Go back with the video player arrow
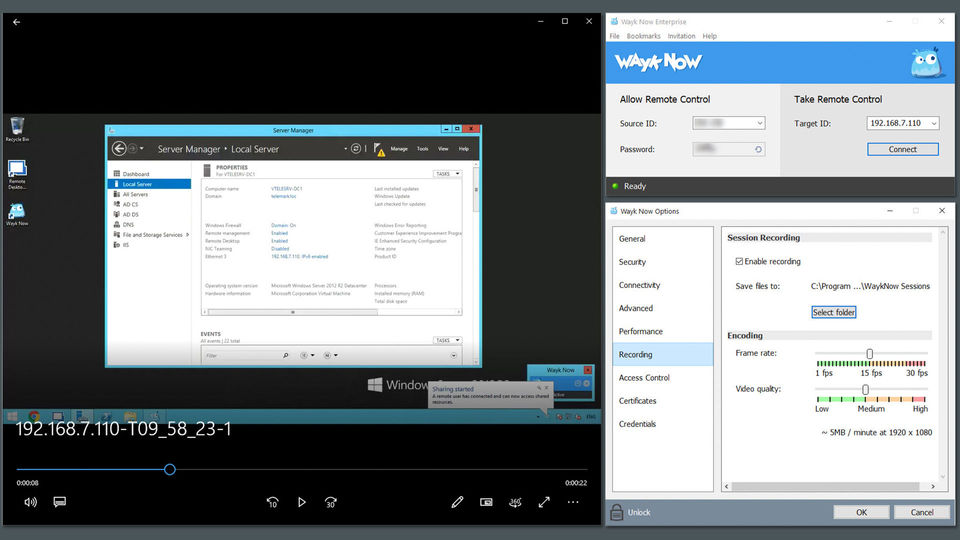960x540 pixels. 17,22
